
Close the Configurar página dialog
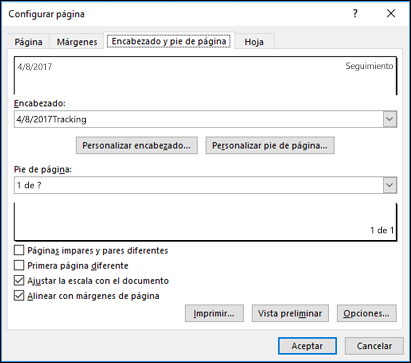point(391,13)
